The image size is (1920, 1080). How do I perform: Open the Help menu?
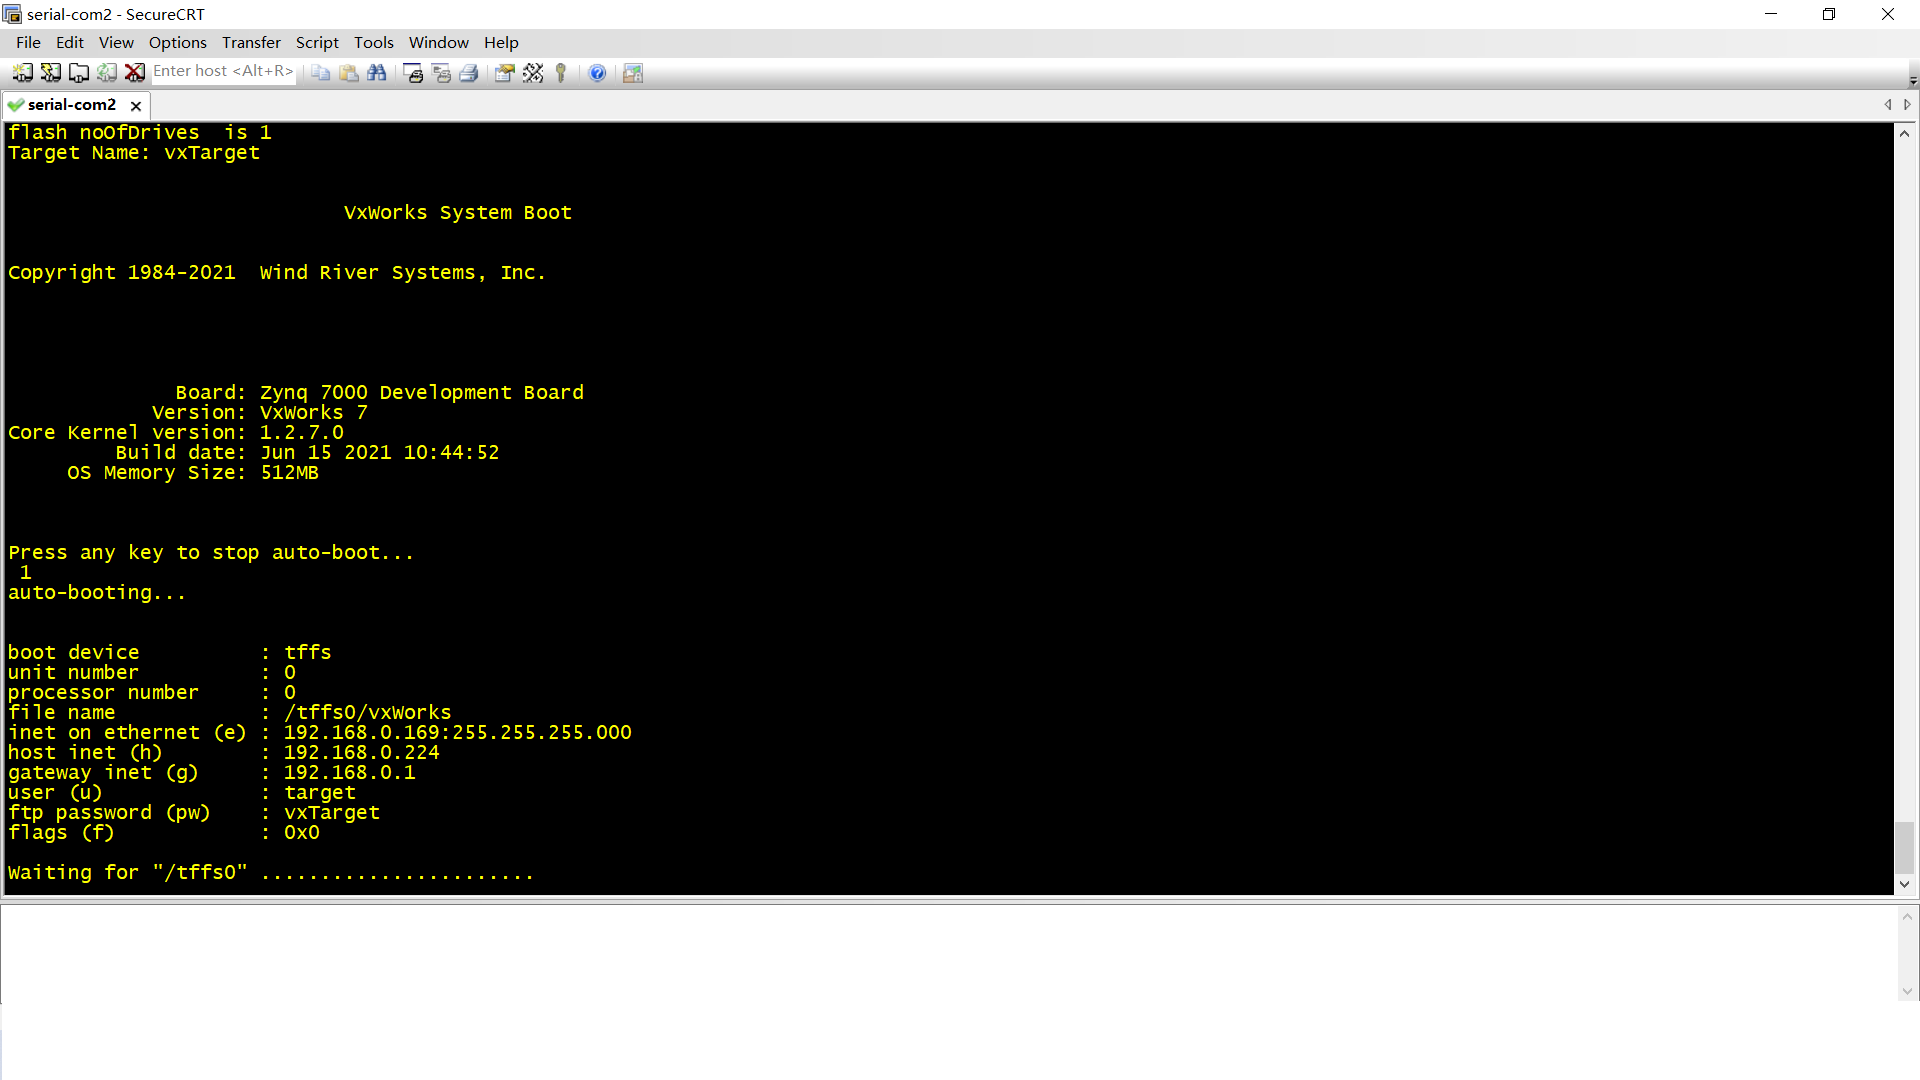pyautogui.click(x=501, y=42)
